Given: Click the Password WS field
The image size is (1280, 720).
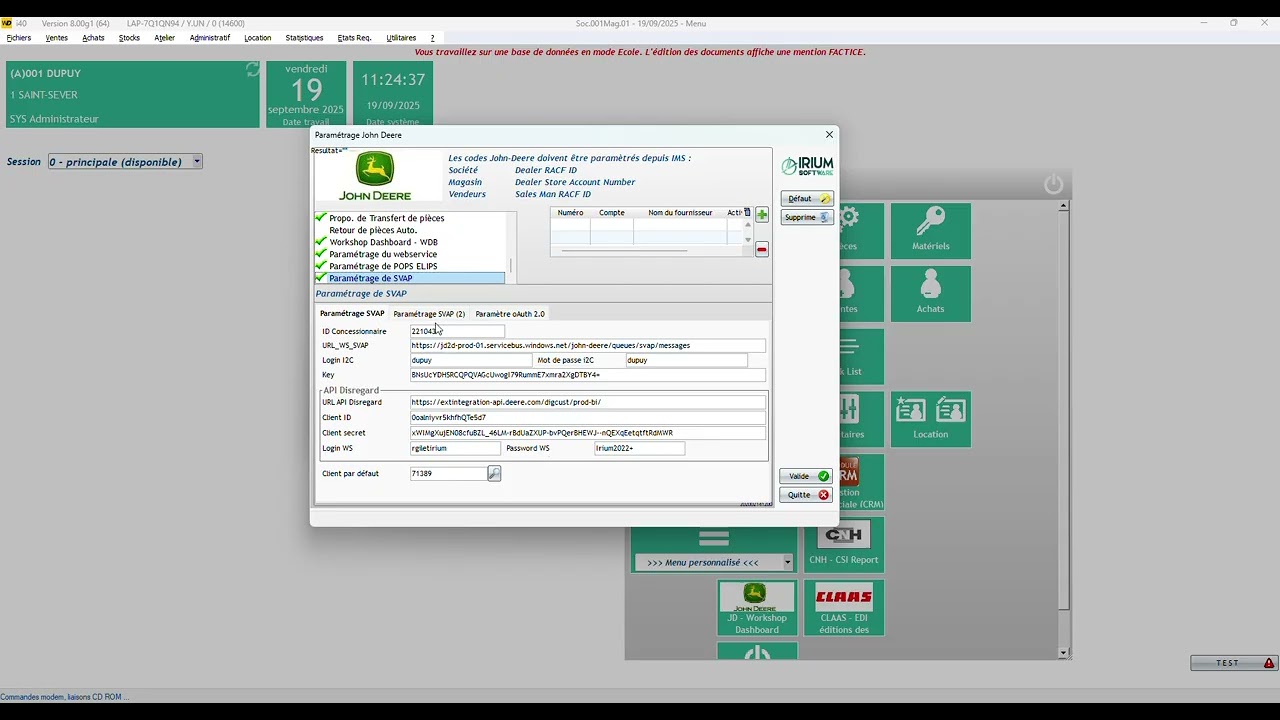Looking at the screenshot, I should [x=639, y=448].
